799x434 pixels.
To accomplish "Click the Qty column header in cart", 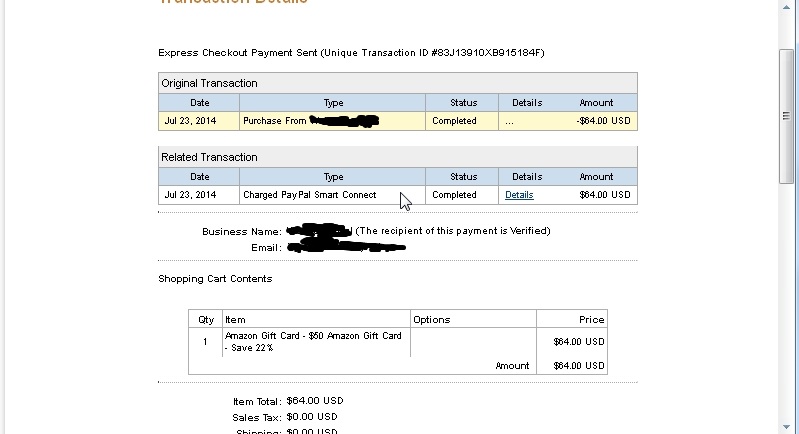I will [206, 320].
